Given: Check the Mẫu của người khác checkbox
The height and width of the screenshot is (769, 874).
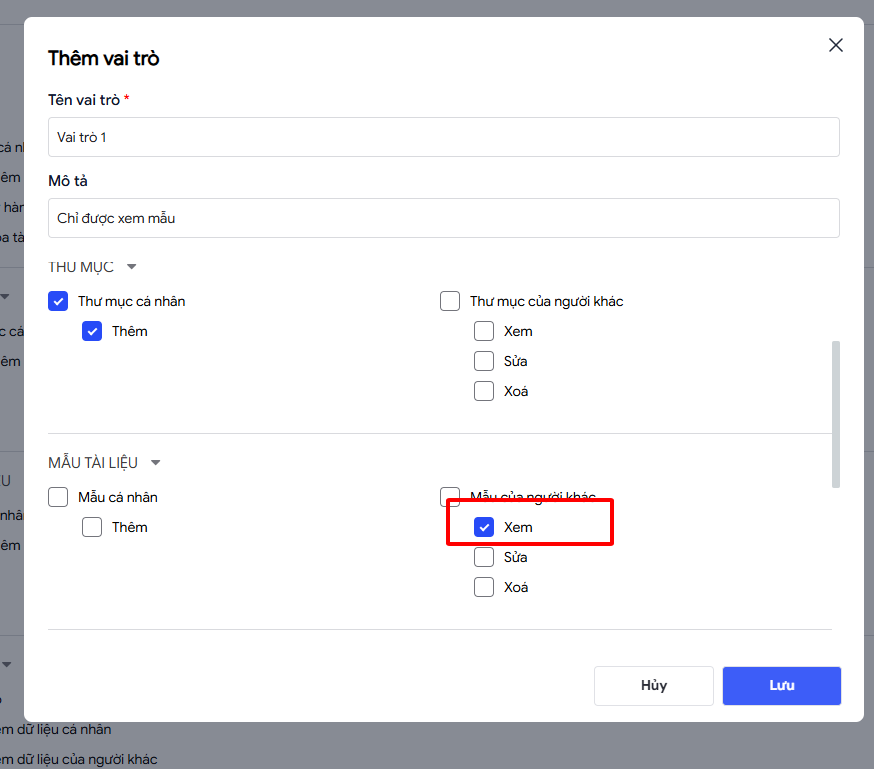Looking at the screenshot, I should (x=450, y=497).
